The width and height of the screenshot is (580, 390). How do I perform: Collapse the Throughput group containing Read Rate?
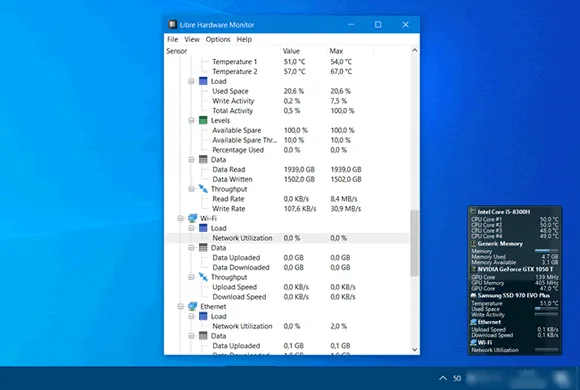click(191, 189)
